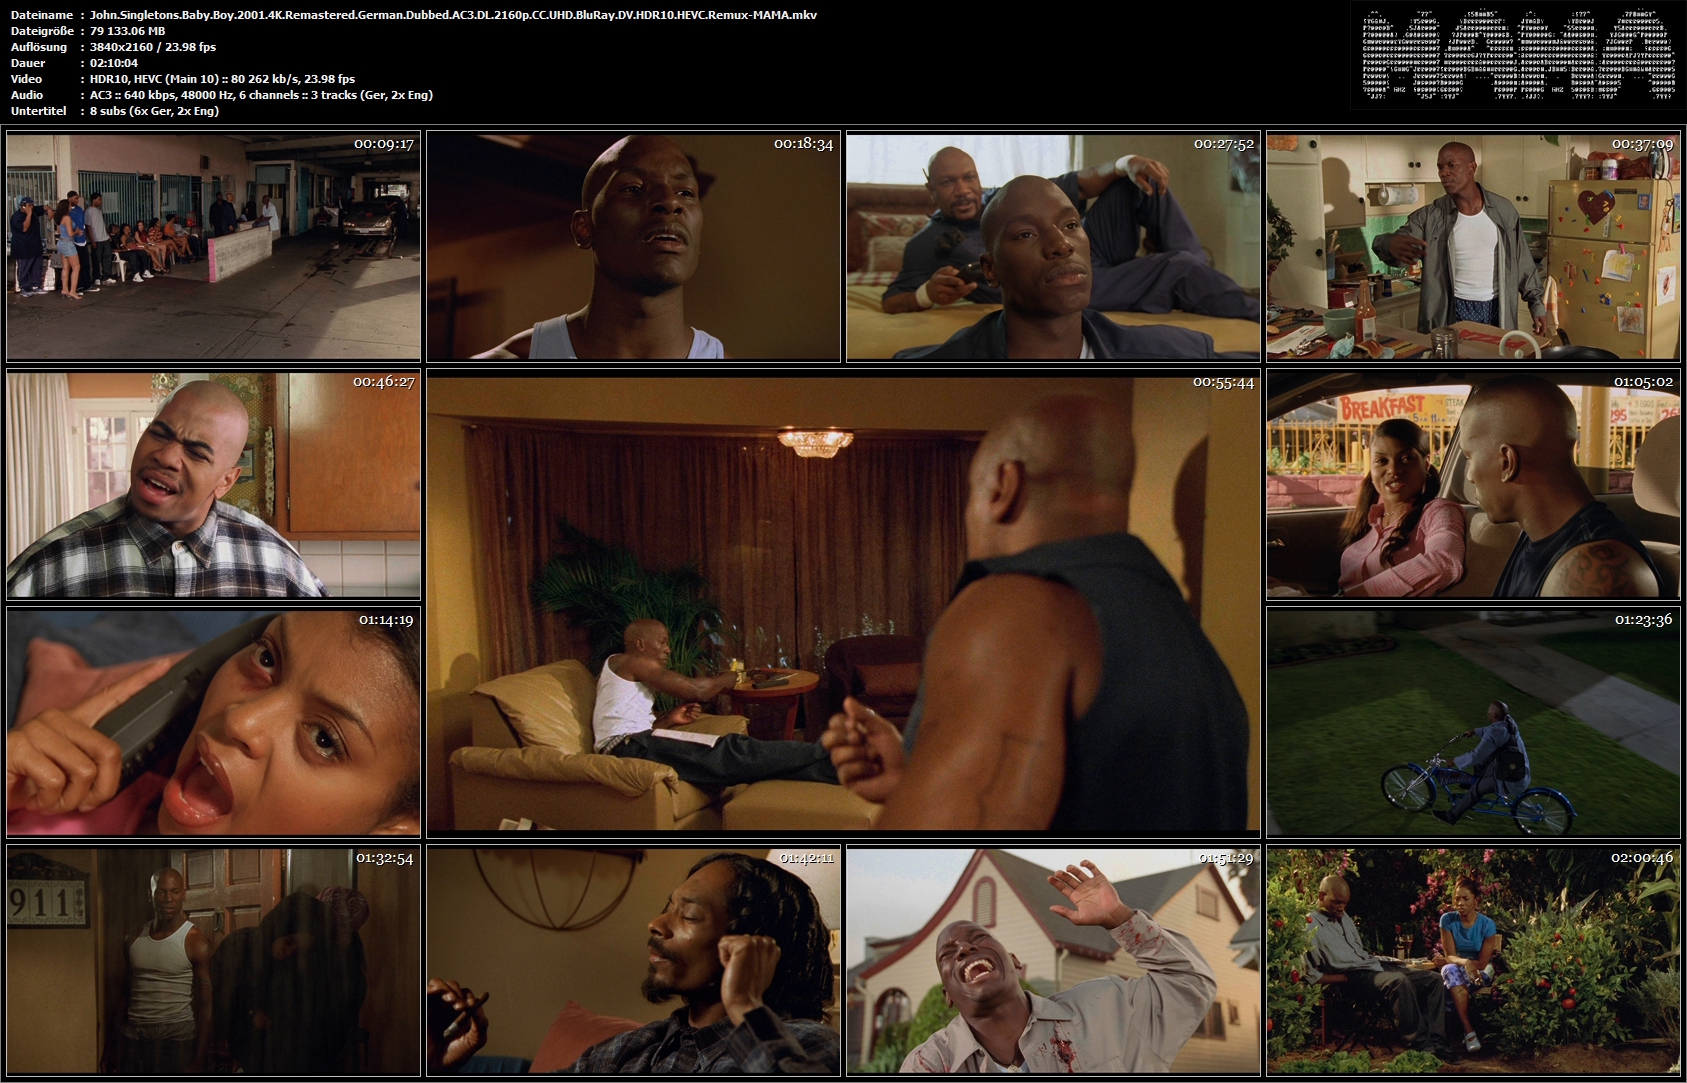Open the thumbnail stamped 01:05:02
The height and width of the screenshot is (1083, 1687).
[1473, 485]
